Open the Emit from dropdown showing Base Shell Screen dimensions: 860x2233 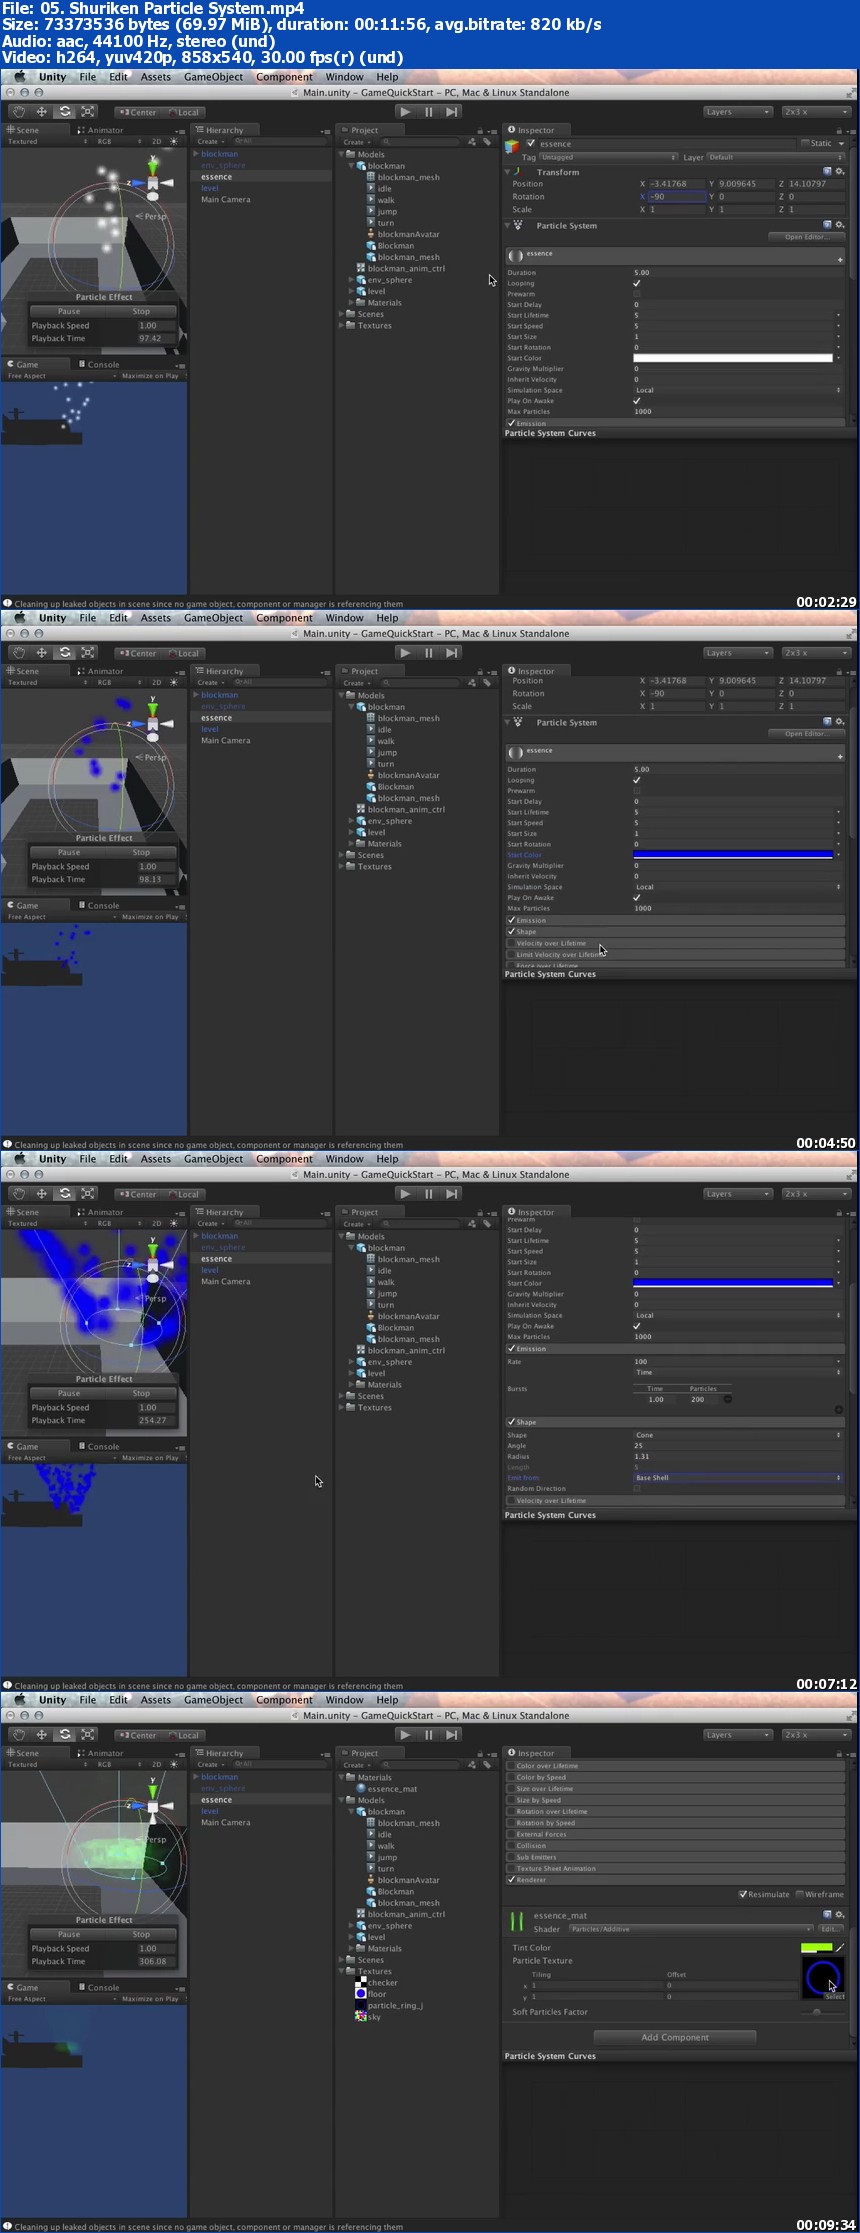738,1478
